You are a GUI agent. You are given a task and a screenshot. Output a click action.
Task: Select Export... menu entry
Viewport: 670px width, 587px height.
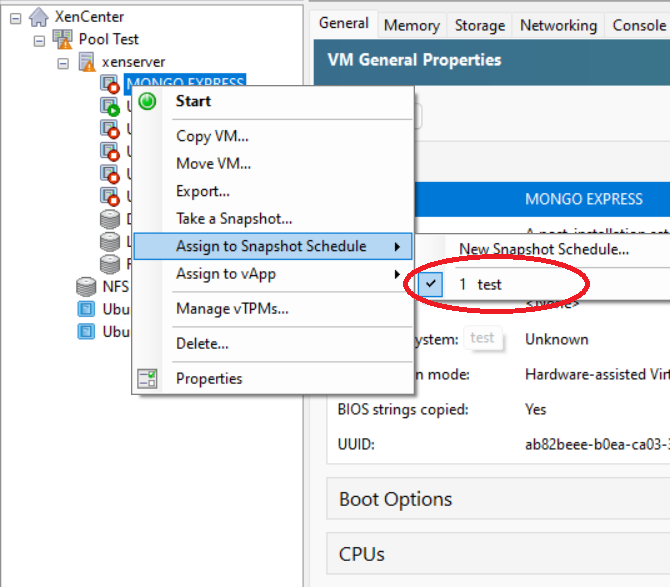click(273, 191)
